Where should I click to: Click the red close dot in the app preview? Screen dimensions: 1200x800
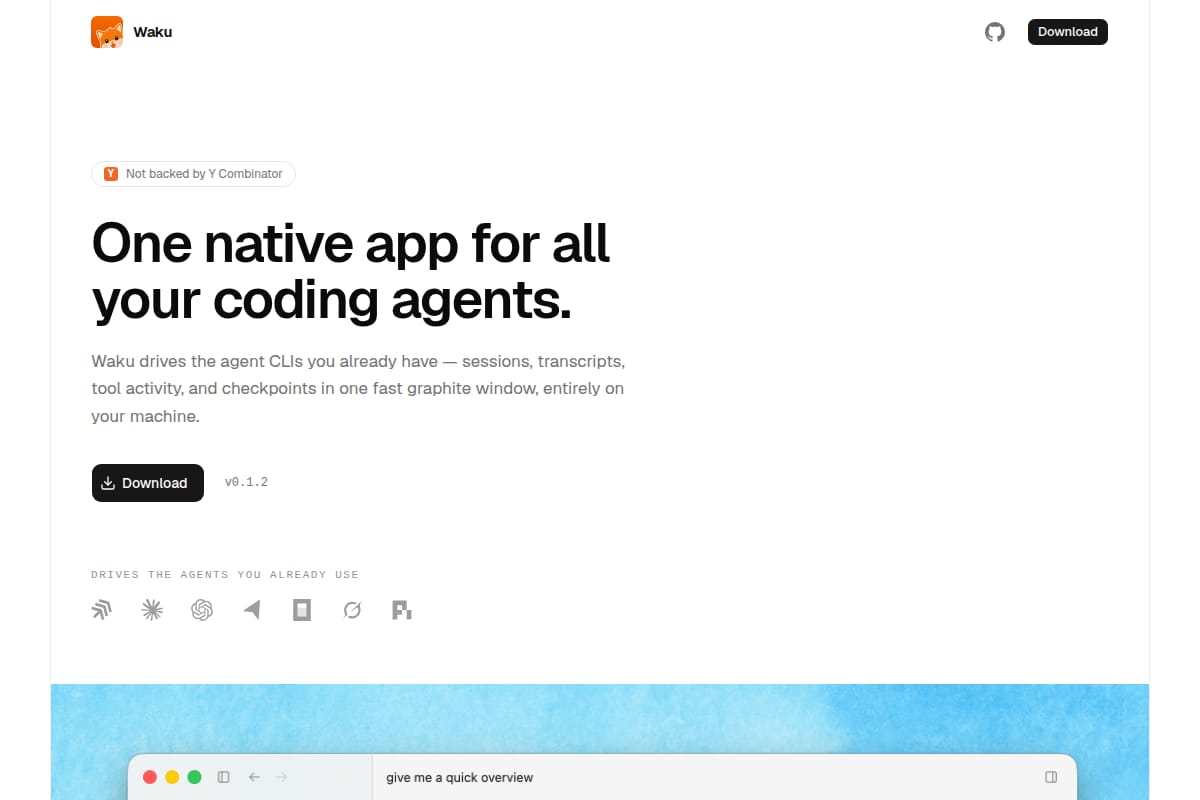(x=150, y=777)
